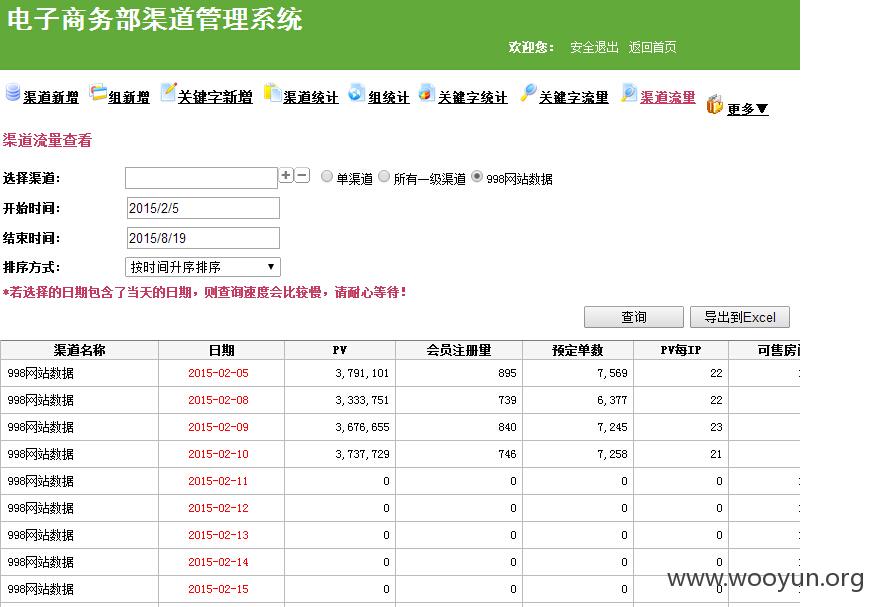Select the 所有一级渠道 radio button
This screenshot has width=873, height=607.
(x=384, y=177)
